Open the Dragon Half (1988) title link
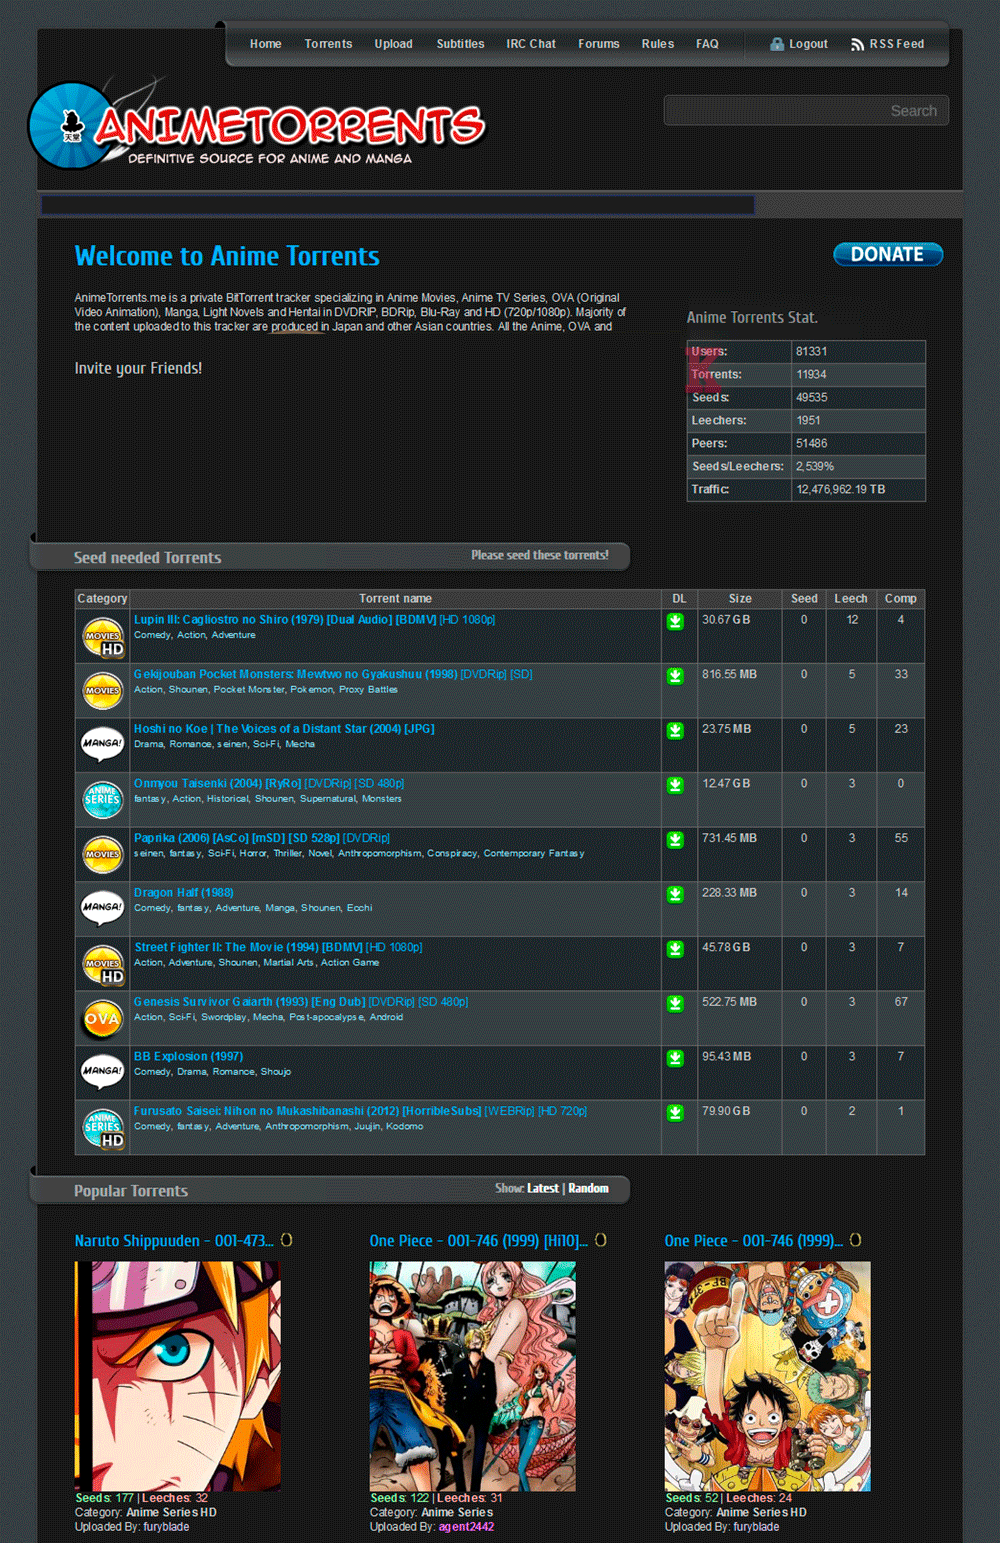 click(184, 893)
